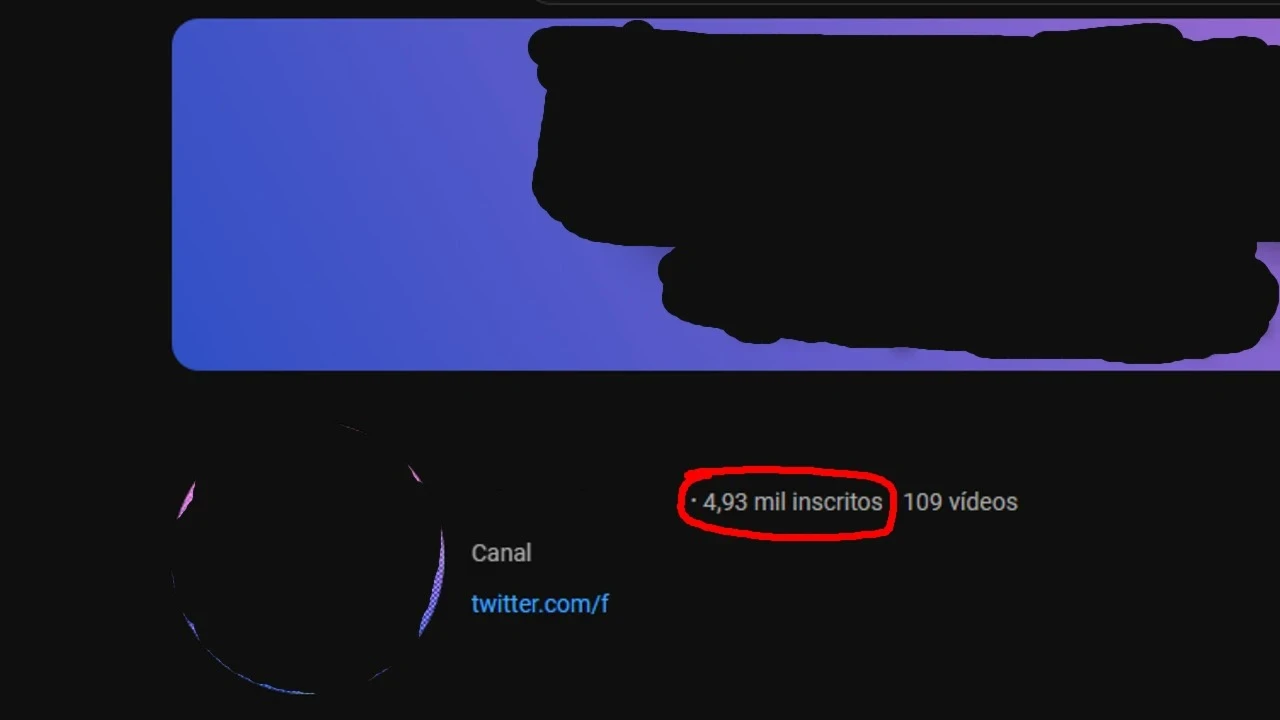Click the 109 vídeos count text
The image size is (1280, 720).
960,502
